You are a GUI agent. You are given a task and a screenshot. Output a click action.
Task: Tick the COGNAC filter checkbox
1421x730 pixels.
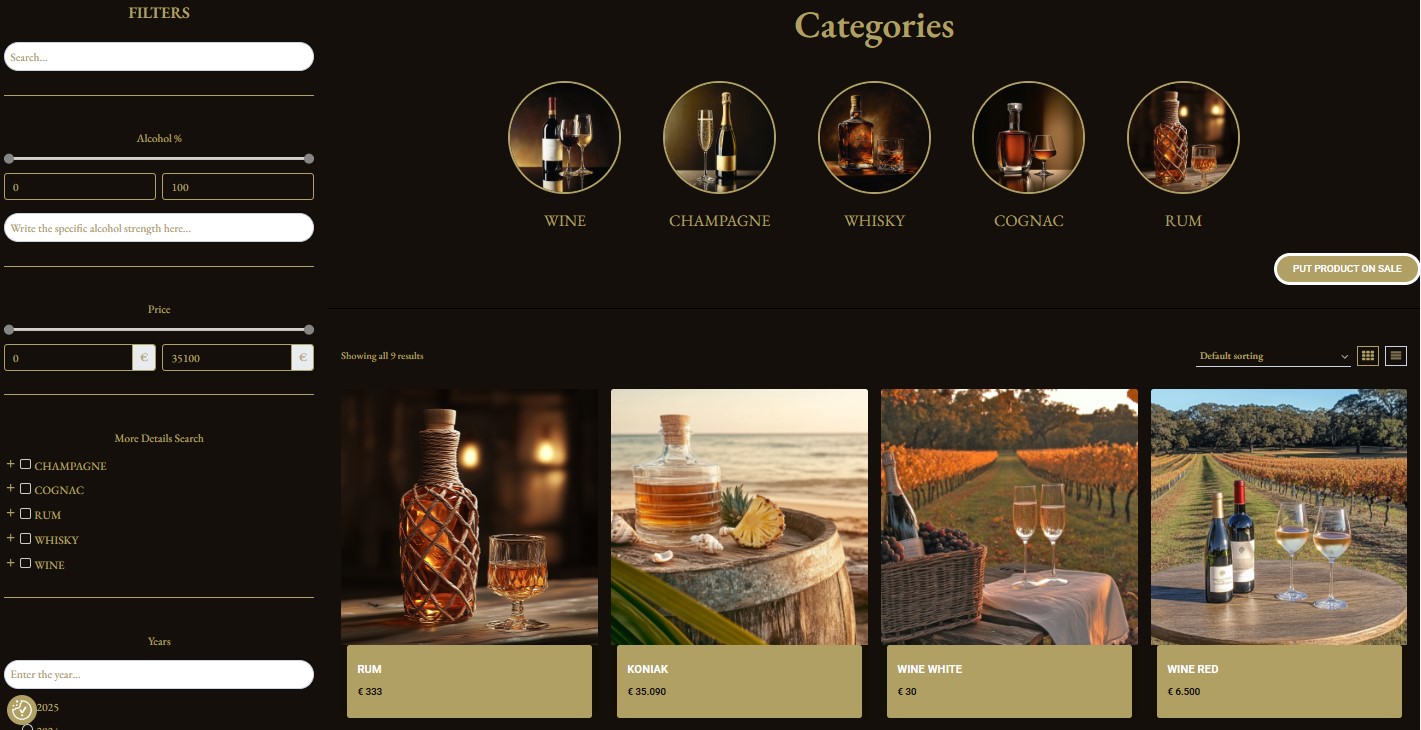(x=26, y=489)
